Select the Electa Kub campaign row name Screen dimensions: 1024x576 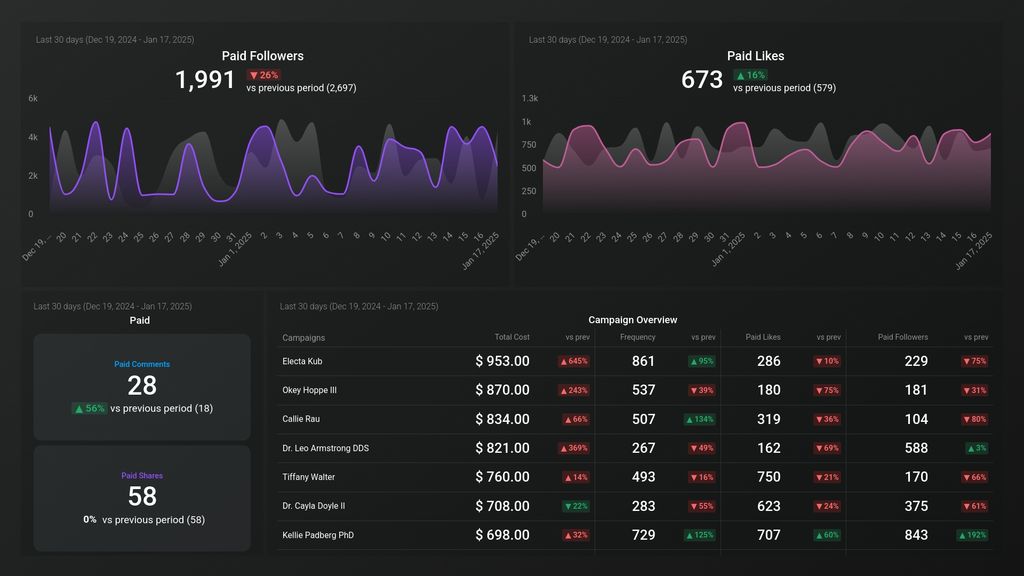pos(302,361)
